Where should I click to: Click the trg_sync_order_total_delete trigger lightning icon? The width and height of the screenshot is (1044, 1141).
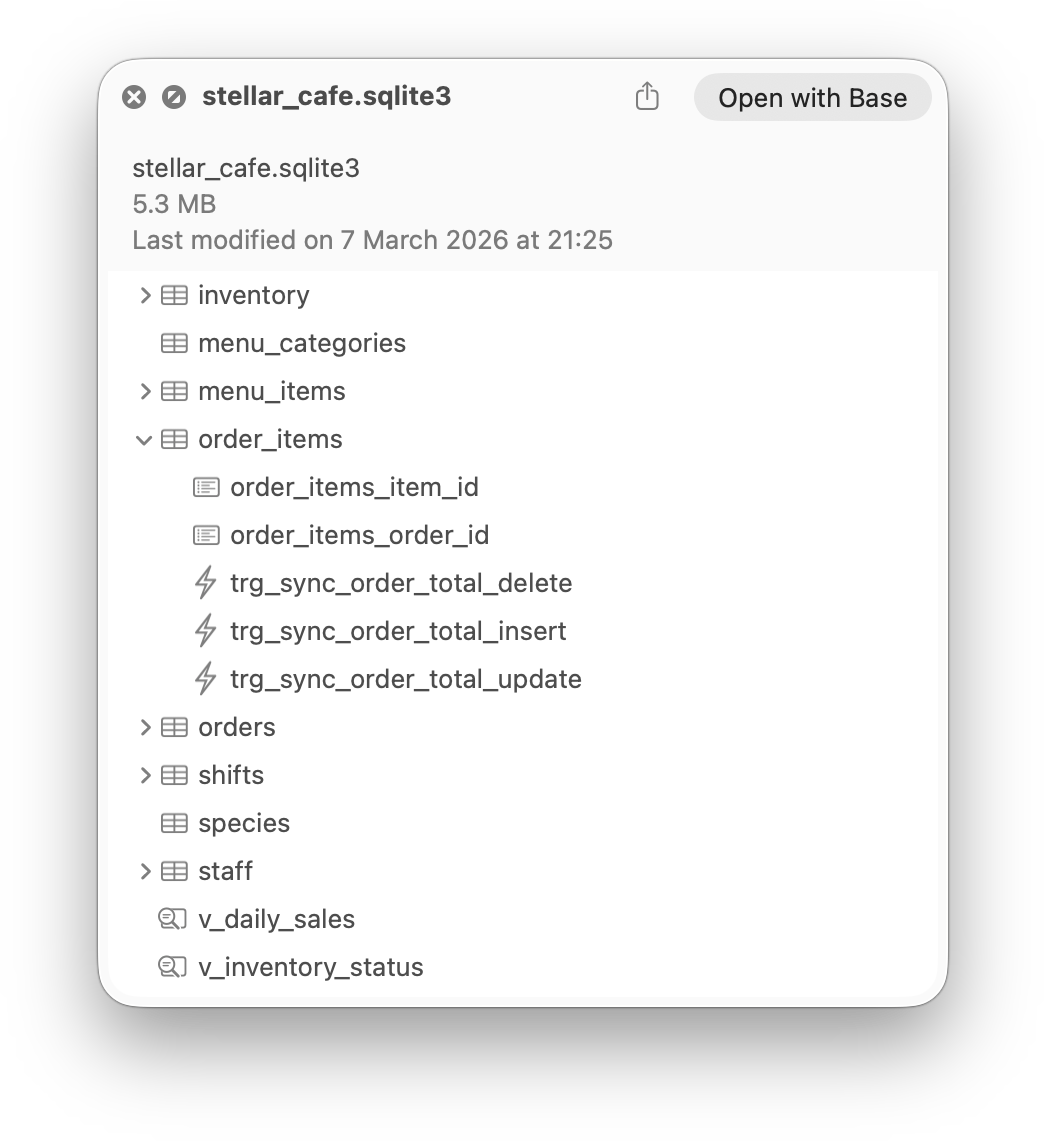205,583
